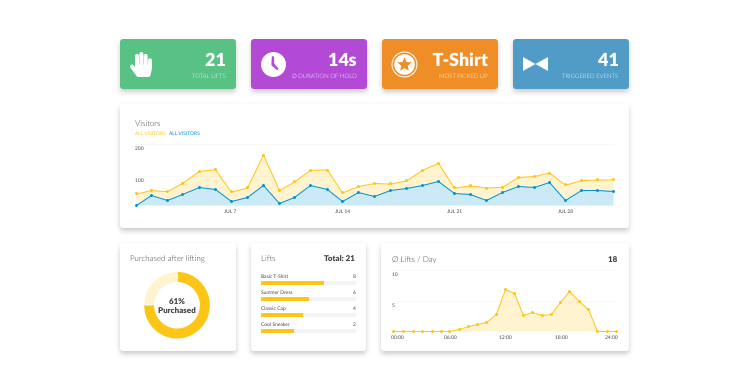Click the 24:00 time axis label
Image resolution: width=750 pixels, height=390 pixels.
(x=611, y=337)
